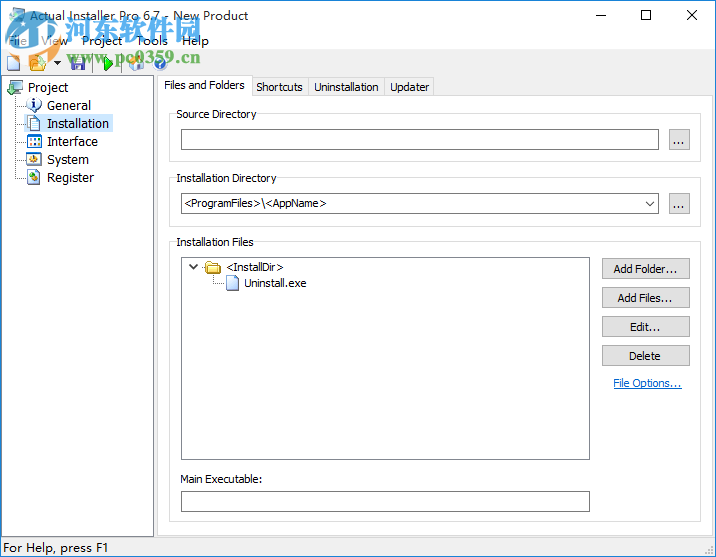716x557 pixels.
Task: Select System in the project tree
Action: coord(68,159)
